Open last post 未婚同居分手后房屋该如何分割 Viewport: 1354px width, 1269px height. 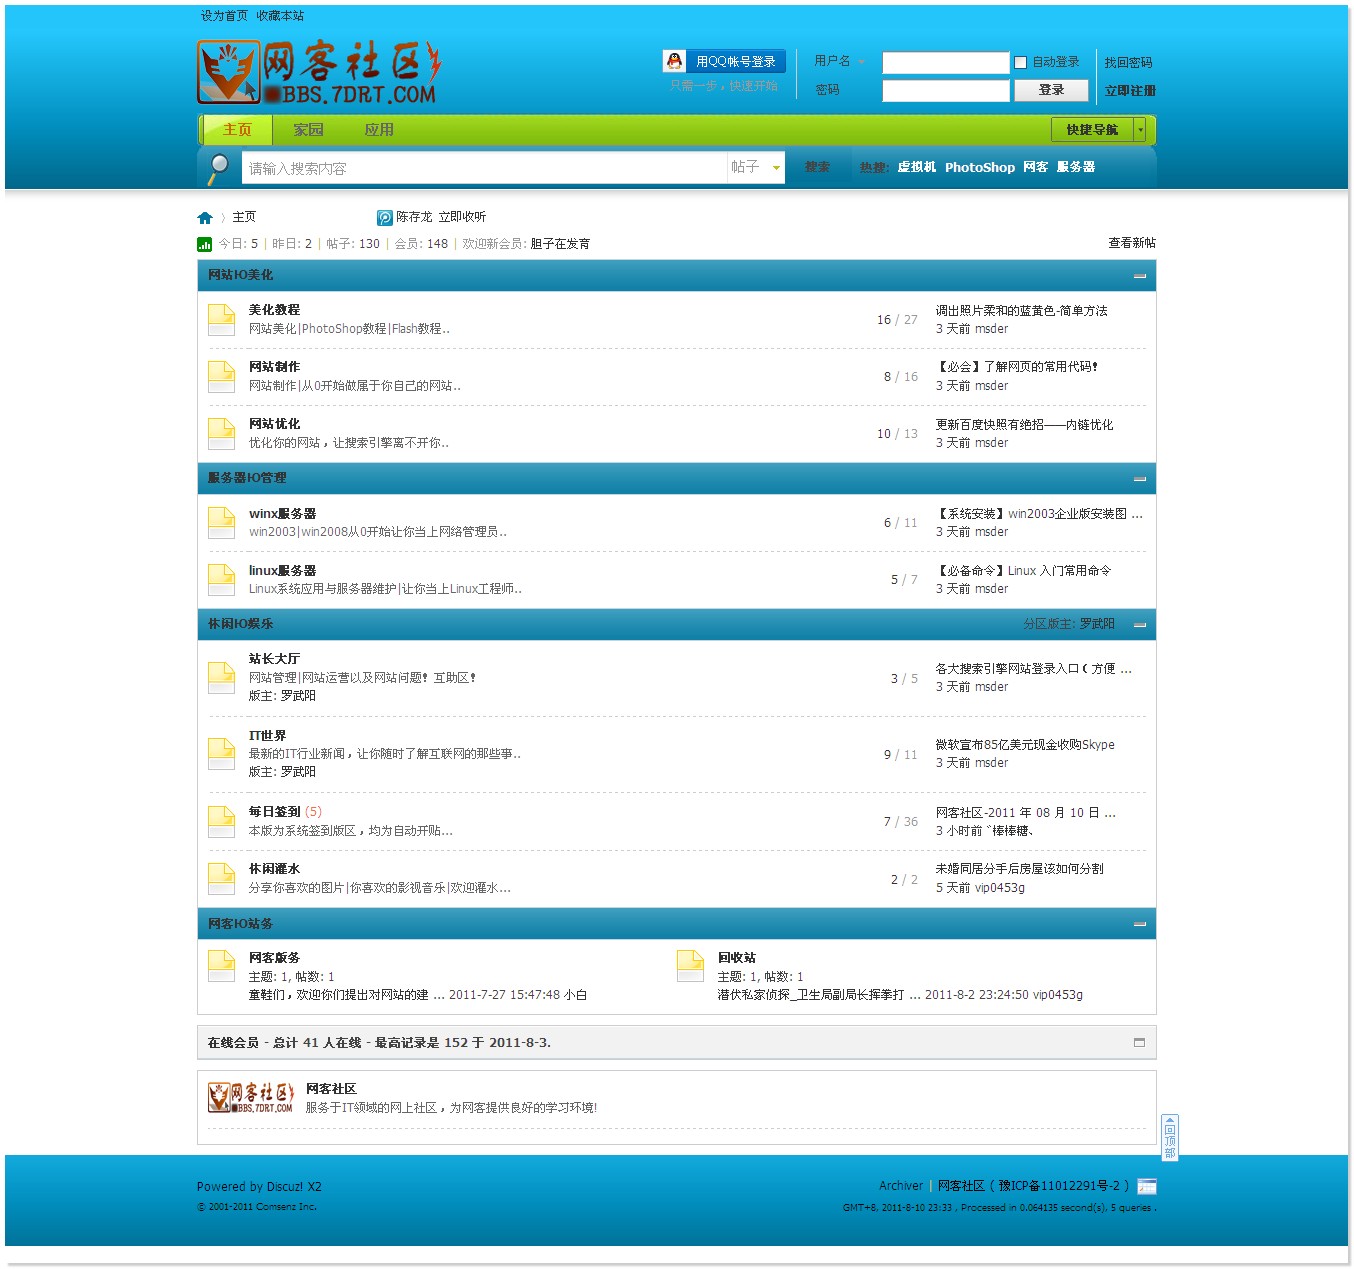coord(1019,869)
